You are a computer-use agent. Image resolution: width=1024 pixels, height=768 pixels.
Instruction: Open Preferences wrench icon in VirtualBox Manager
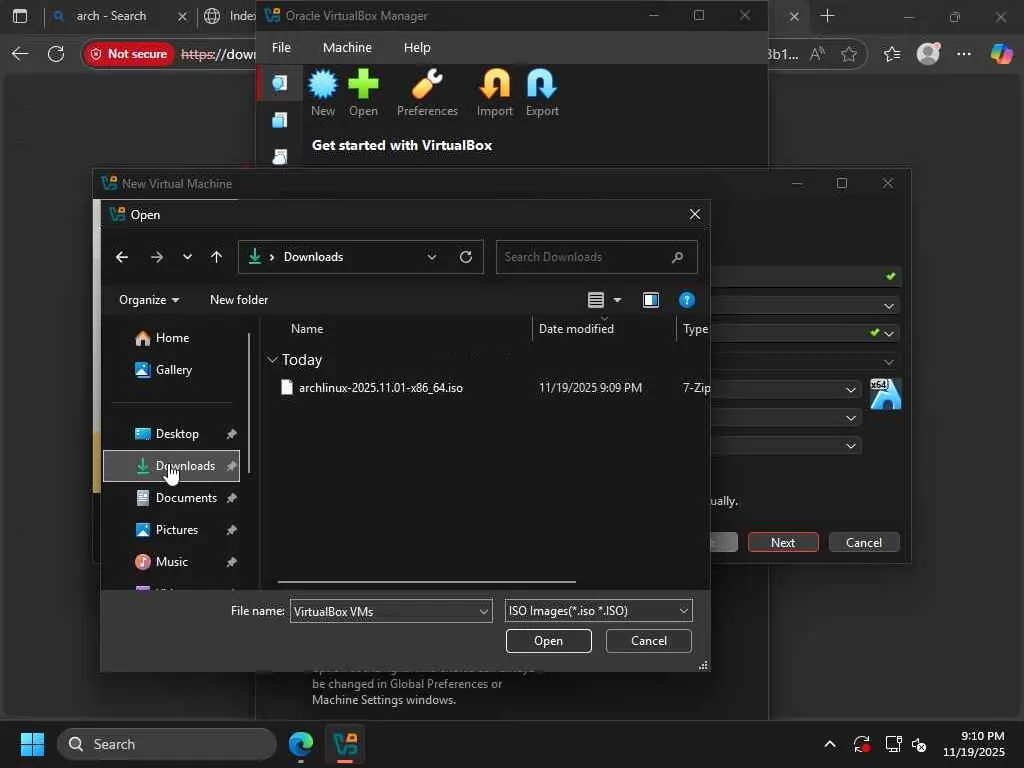click(x=427, y=93)
